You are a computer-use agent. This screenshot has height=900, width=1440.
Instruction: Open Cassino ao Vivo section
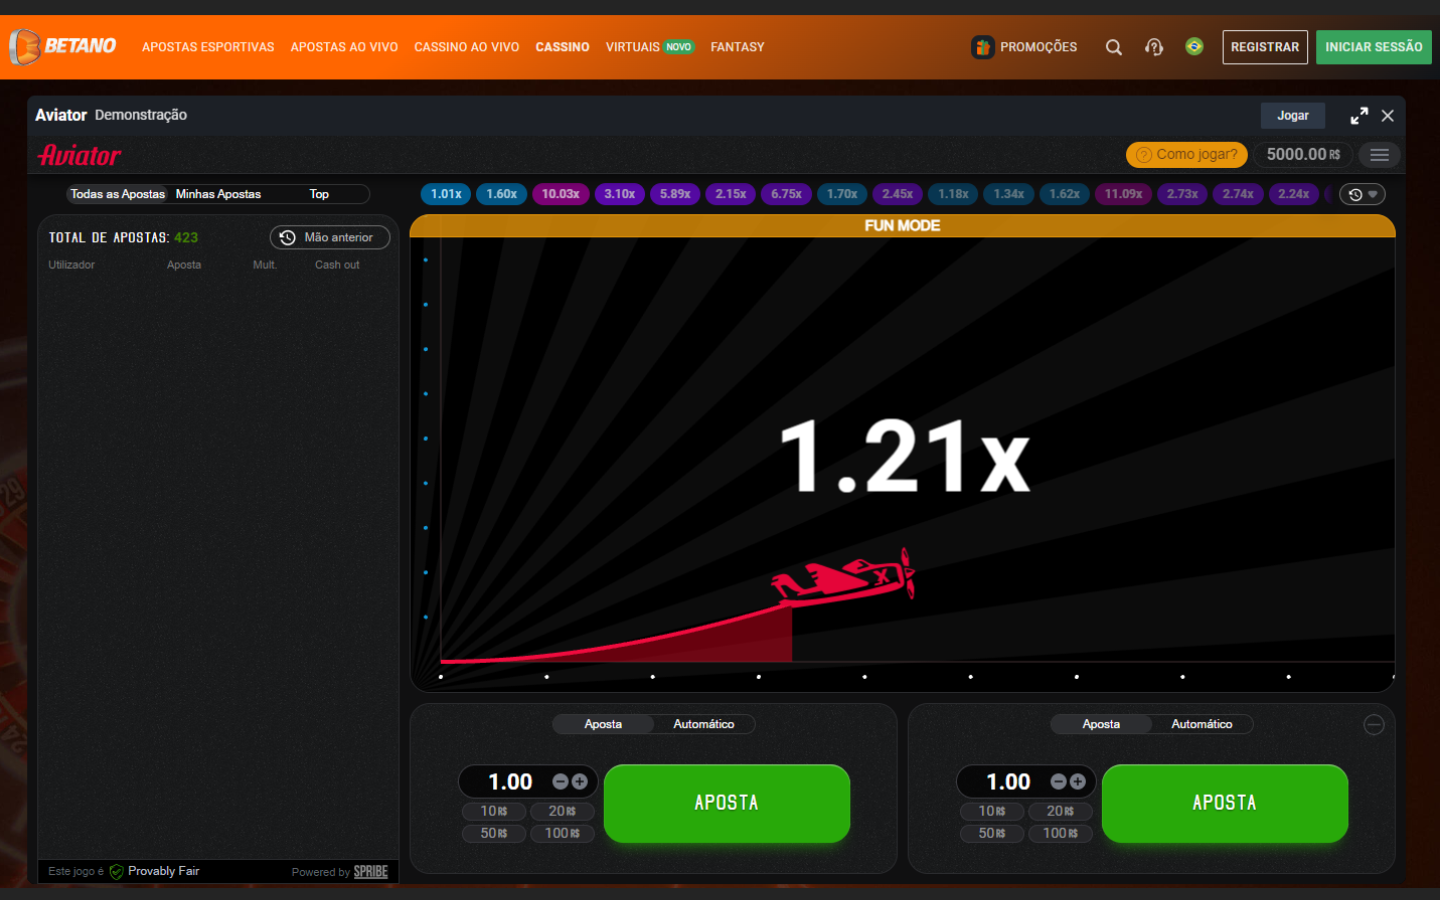click(x=467, y=47)
